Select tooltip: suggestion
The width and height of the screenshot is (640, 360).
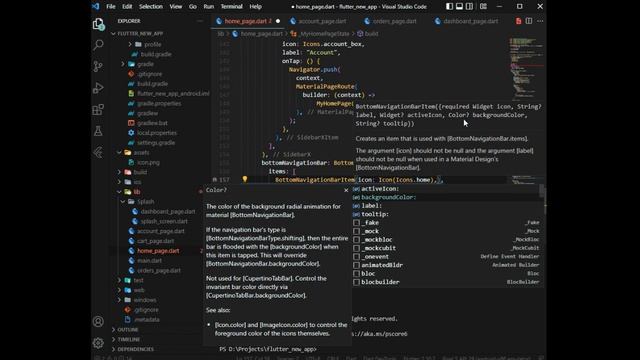(446, 214)
